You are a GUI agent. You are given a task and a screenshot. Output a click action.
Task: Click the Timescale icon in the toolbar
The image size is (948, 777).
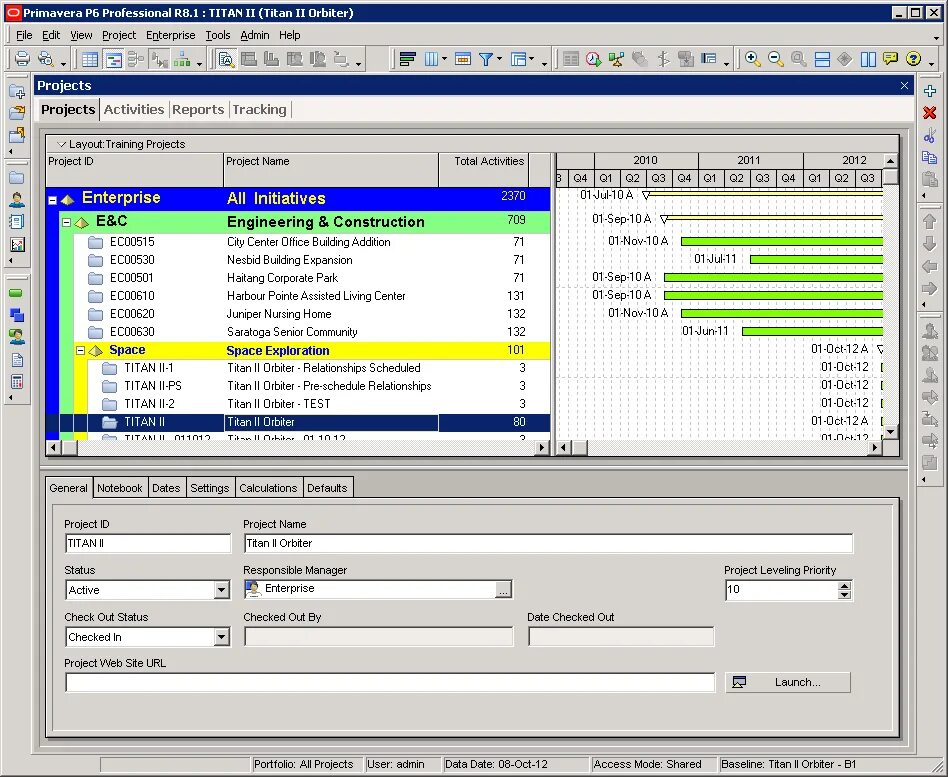click(463, 59)
